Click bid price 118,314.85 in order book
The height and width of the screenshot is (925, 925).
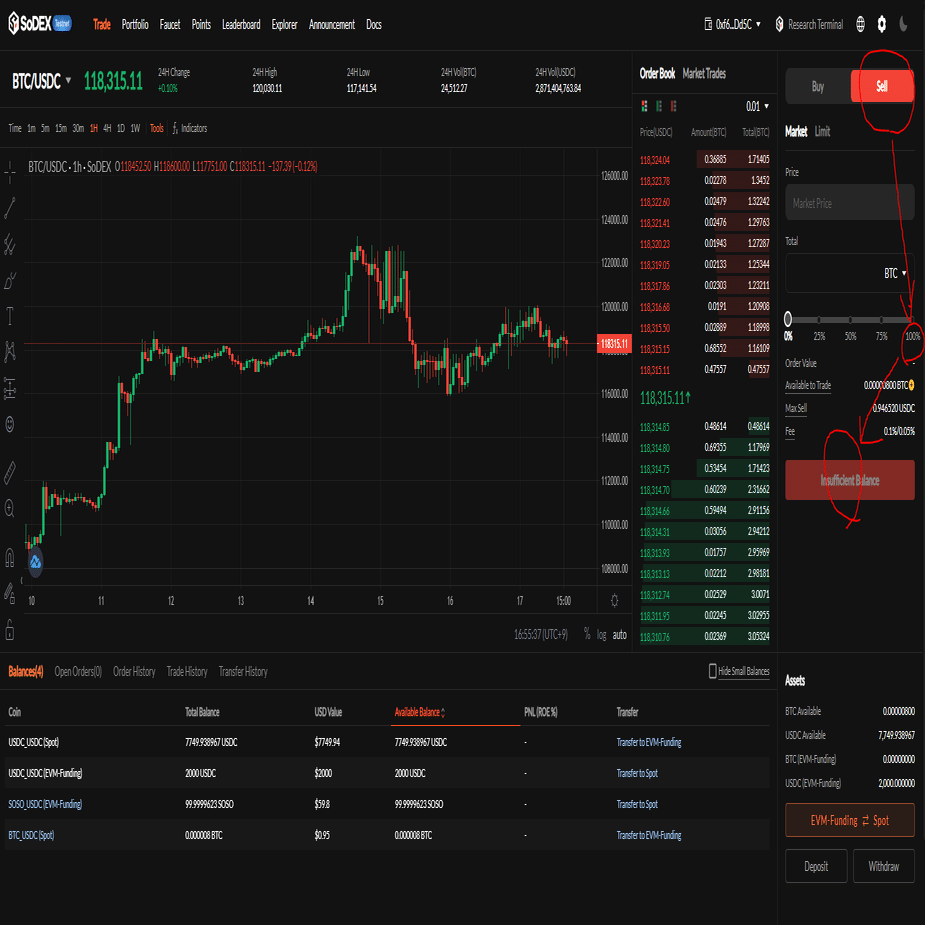coord(655,427)
